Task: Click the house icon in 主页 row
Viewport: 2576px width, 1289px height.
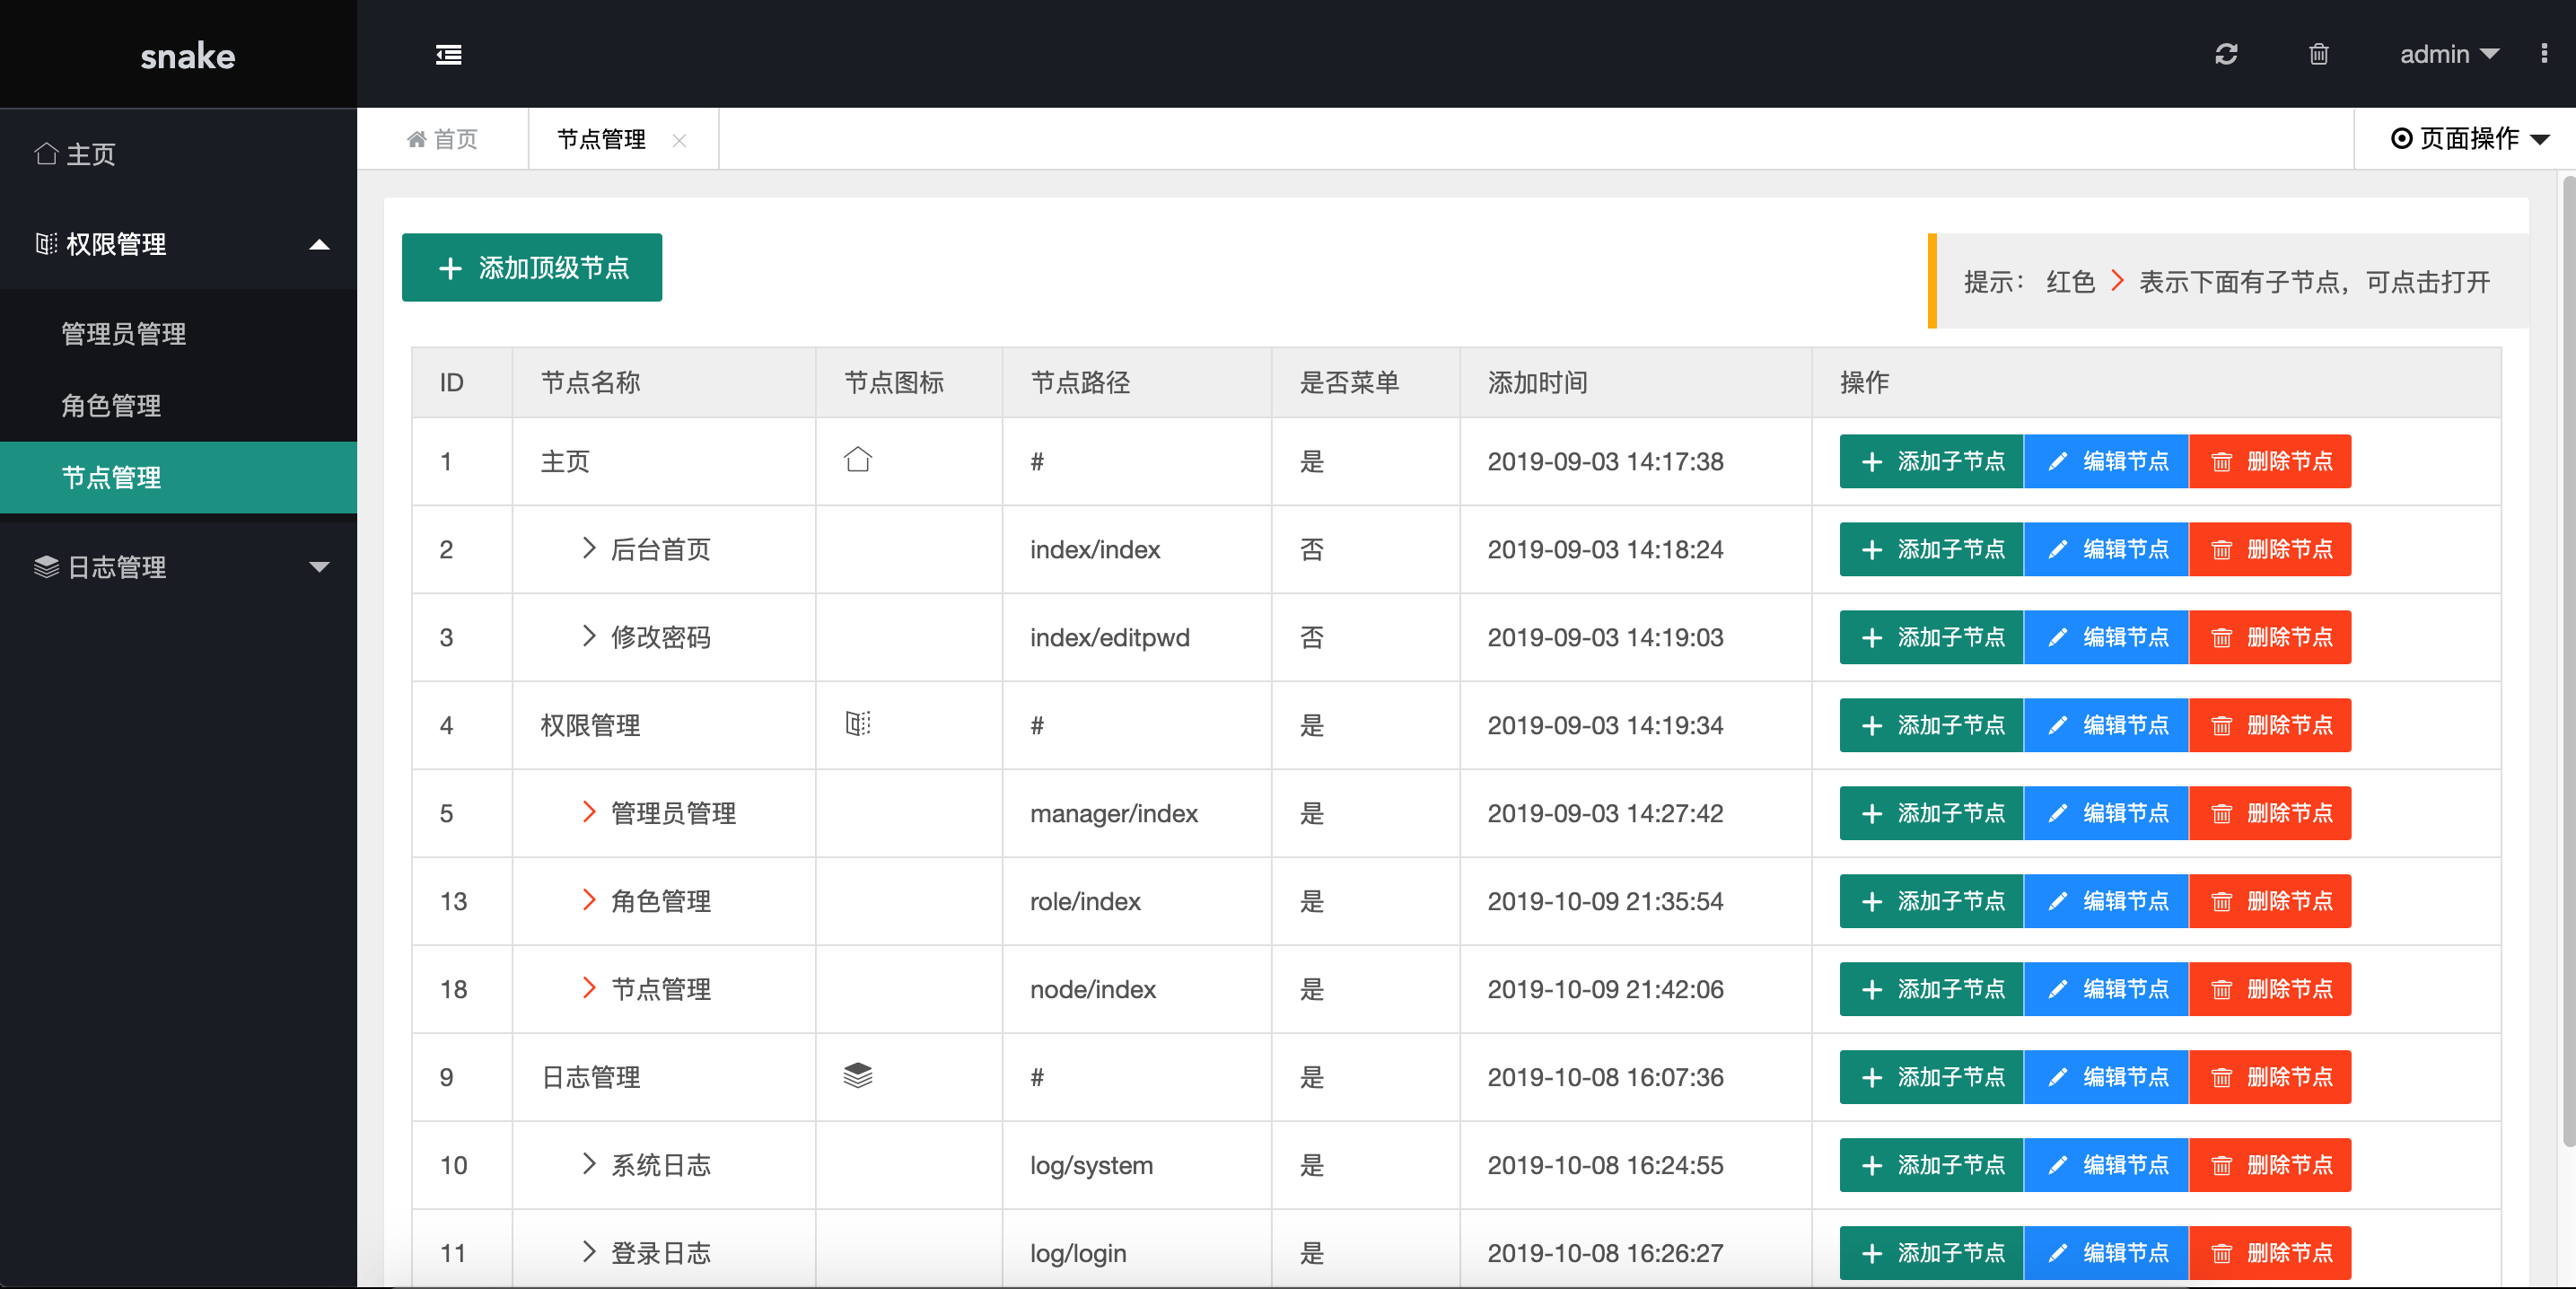Action: pos(858,460)
